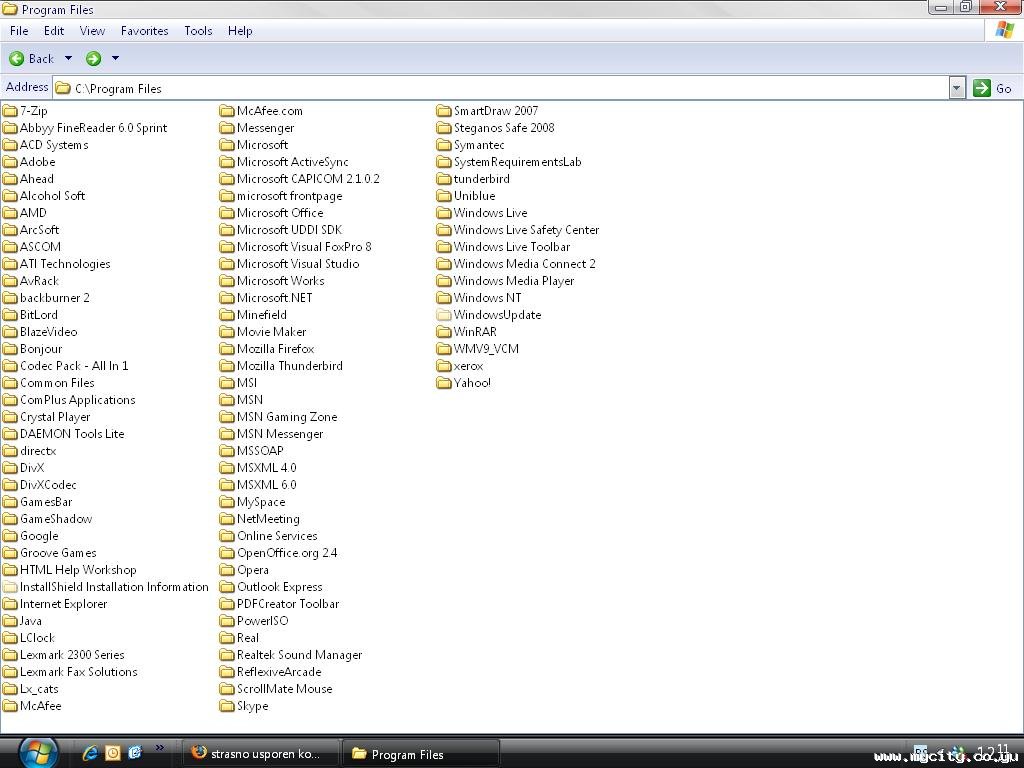Select the Microsoft Office folder icon
Screen dimensions: 1024x768
pyautogui.click(x=227, y=213)
